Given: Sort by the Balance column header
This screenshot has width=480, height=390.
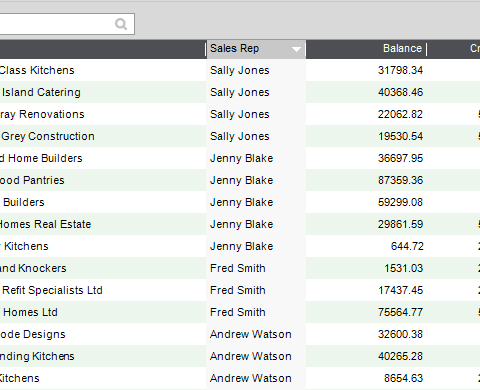Looking at the screenshot, I should point(402,48).
